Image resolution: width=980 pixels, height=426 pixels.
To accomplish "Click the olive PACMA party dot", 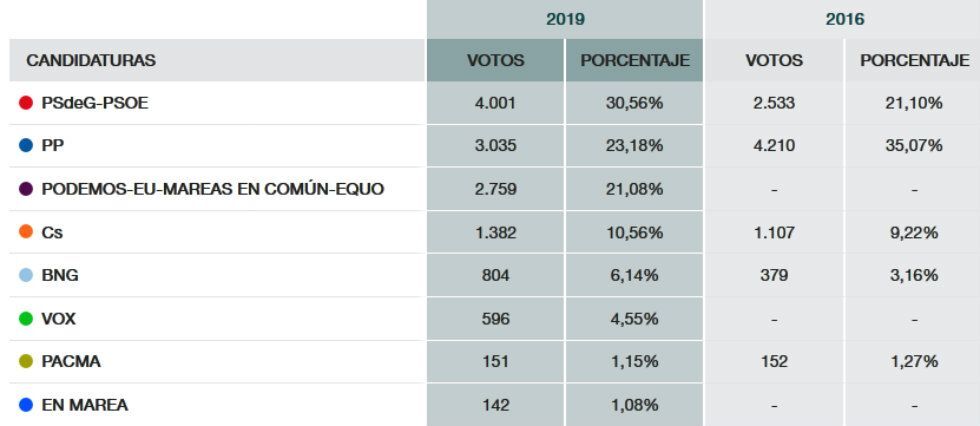I will point(26,362).
